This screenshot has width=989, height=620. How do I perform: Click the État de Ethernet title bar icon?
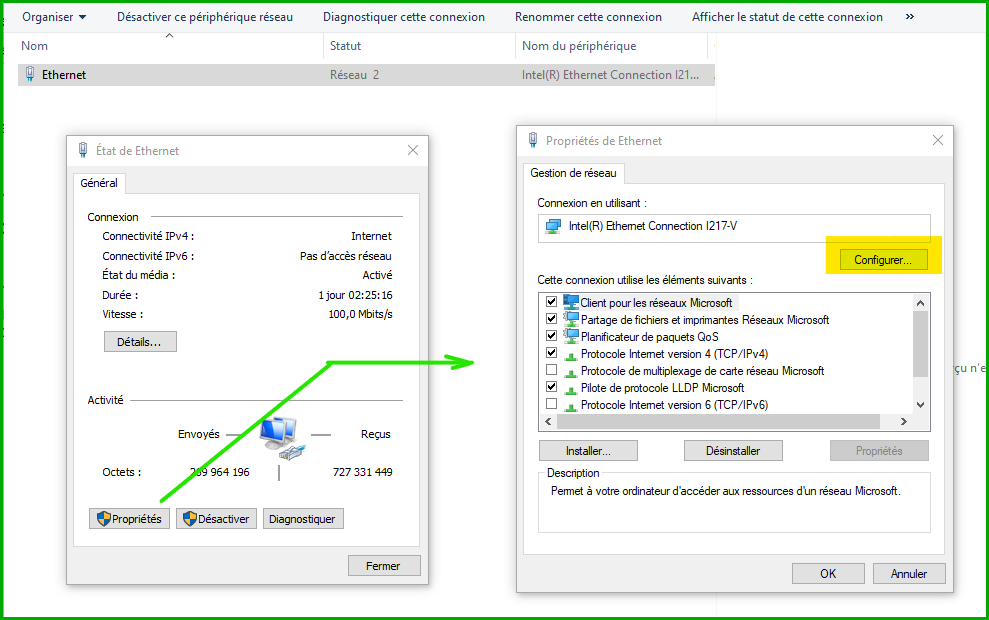pyautogui.click(x=83, y=150)
